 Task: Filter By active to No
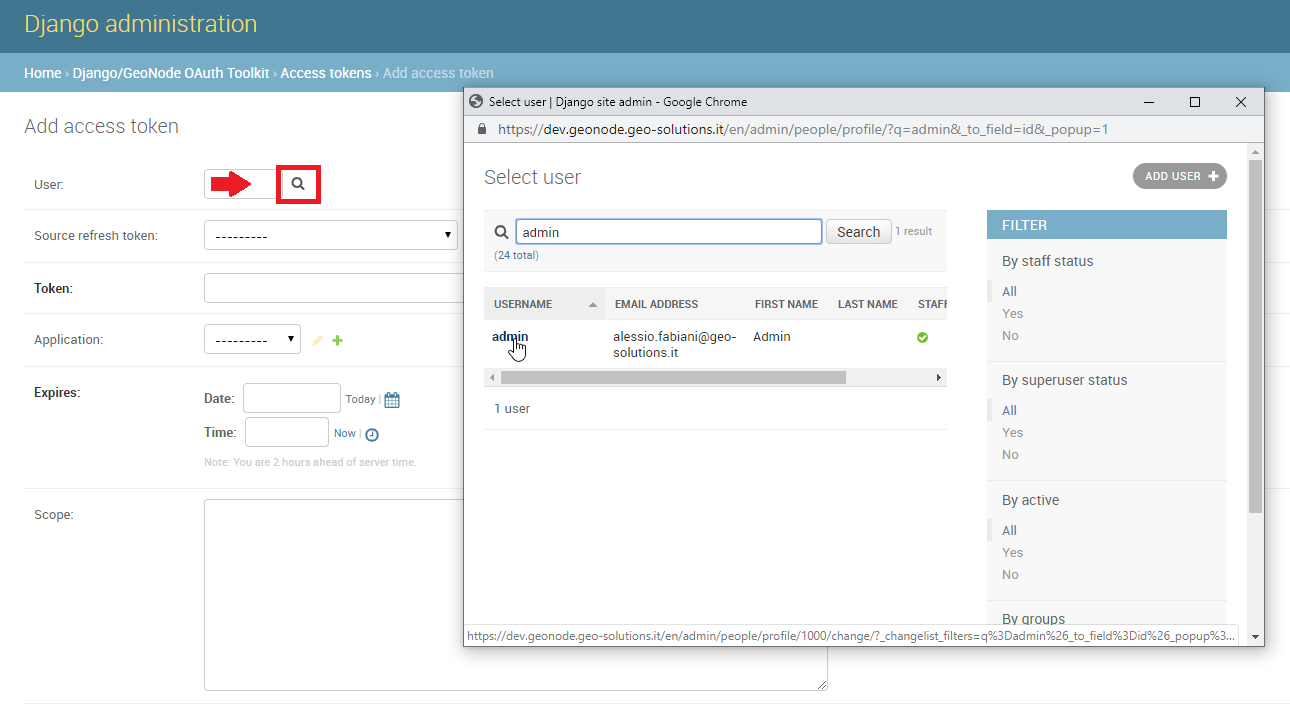1010,575
